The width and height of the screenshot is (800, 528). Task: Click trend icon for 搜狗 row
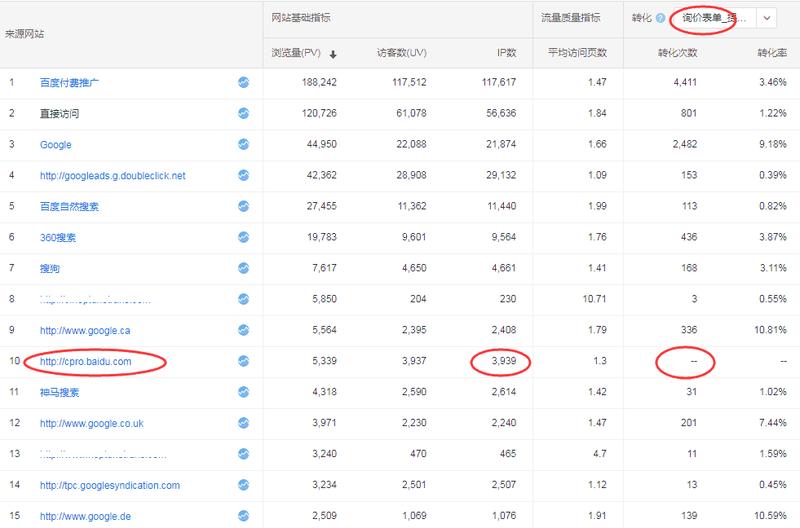point(244,268)
